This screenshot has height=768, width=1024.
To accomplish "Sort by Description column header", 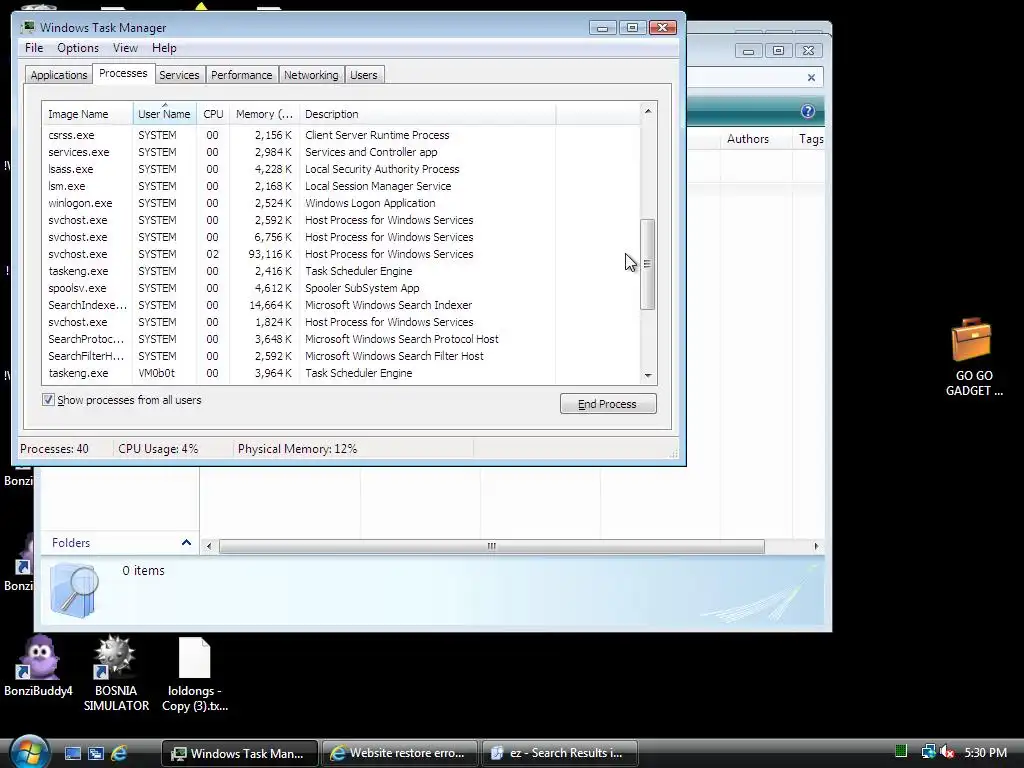I will tap(427, 114).
